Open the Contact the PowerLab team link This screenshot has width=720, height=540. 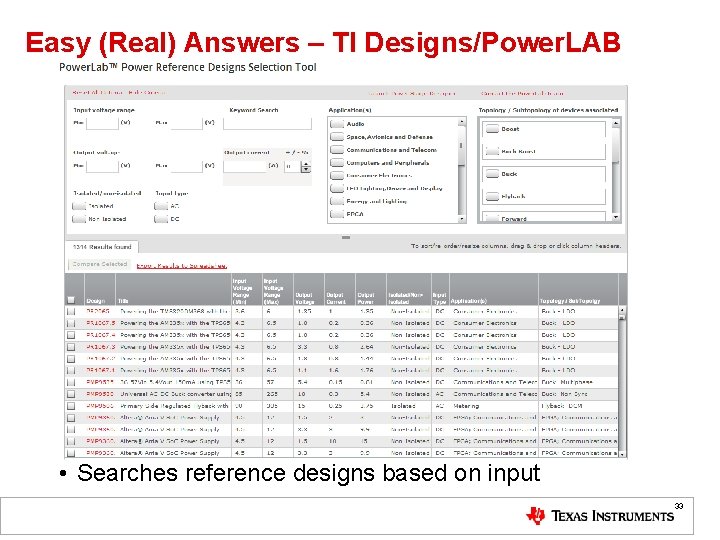click(523, 93)
